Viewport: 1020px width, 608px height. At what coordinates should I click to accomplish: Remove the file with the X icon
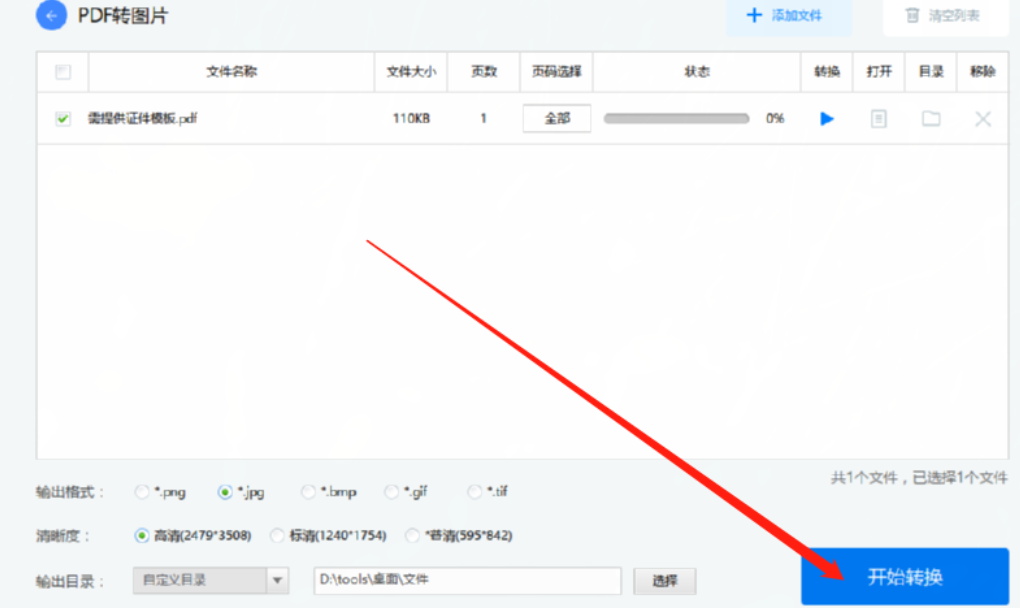[x=983, y=118]
